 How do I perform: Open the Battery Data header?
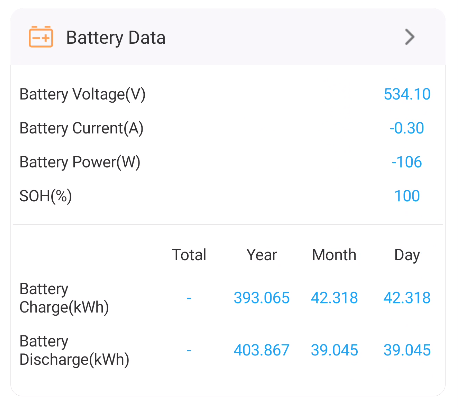(228, 37)
